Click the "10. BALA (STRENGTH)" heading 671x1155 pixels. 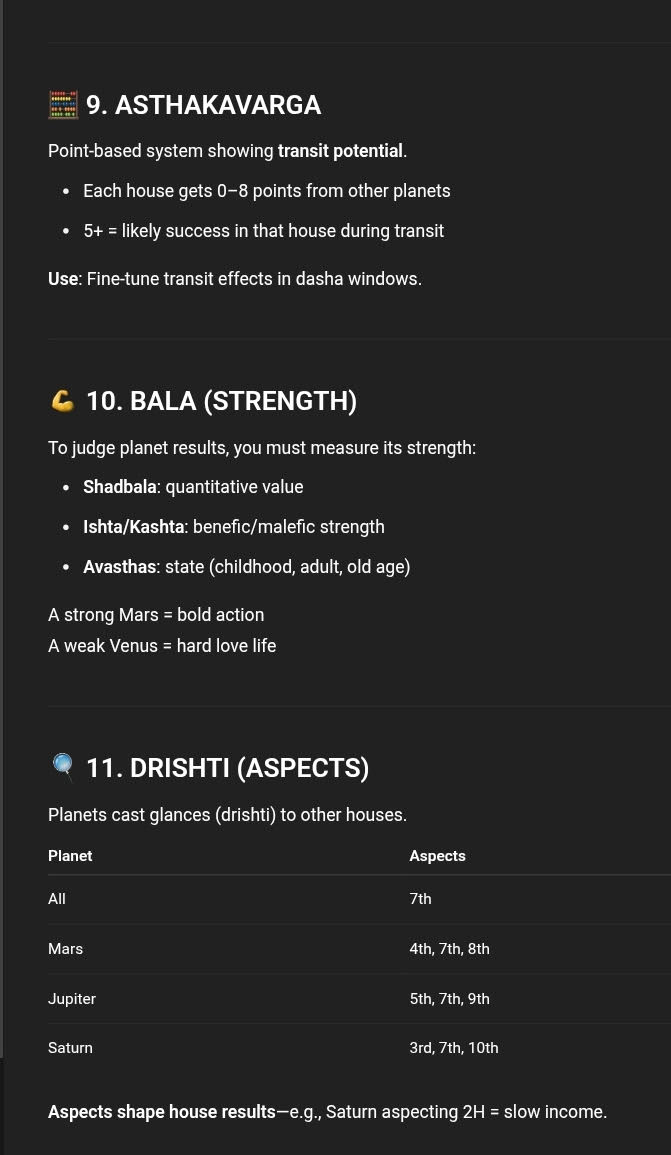(221, 401)
